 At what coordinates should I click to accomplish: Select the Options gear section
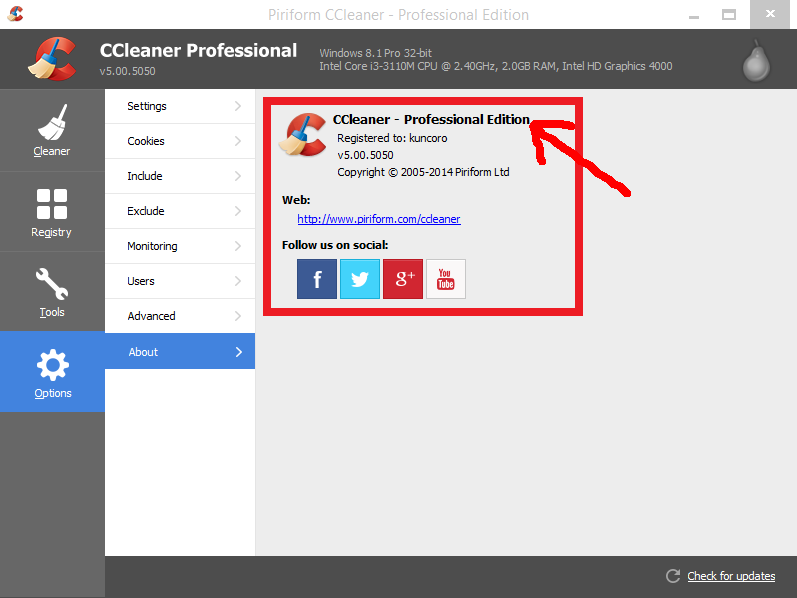point(52,372)
